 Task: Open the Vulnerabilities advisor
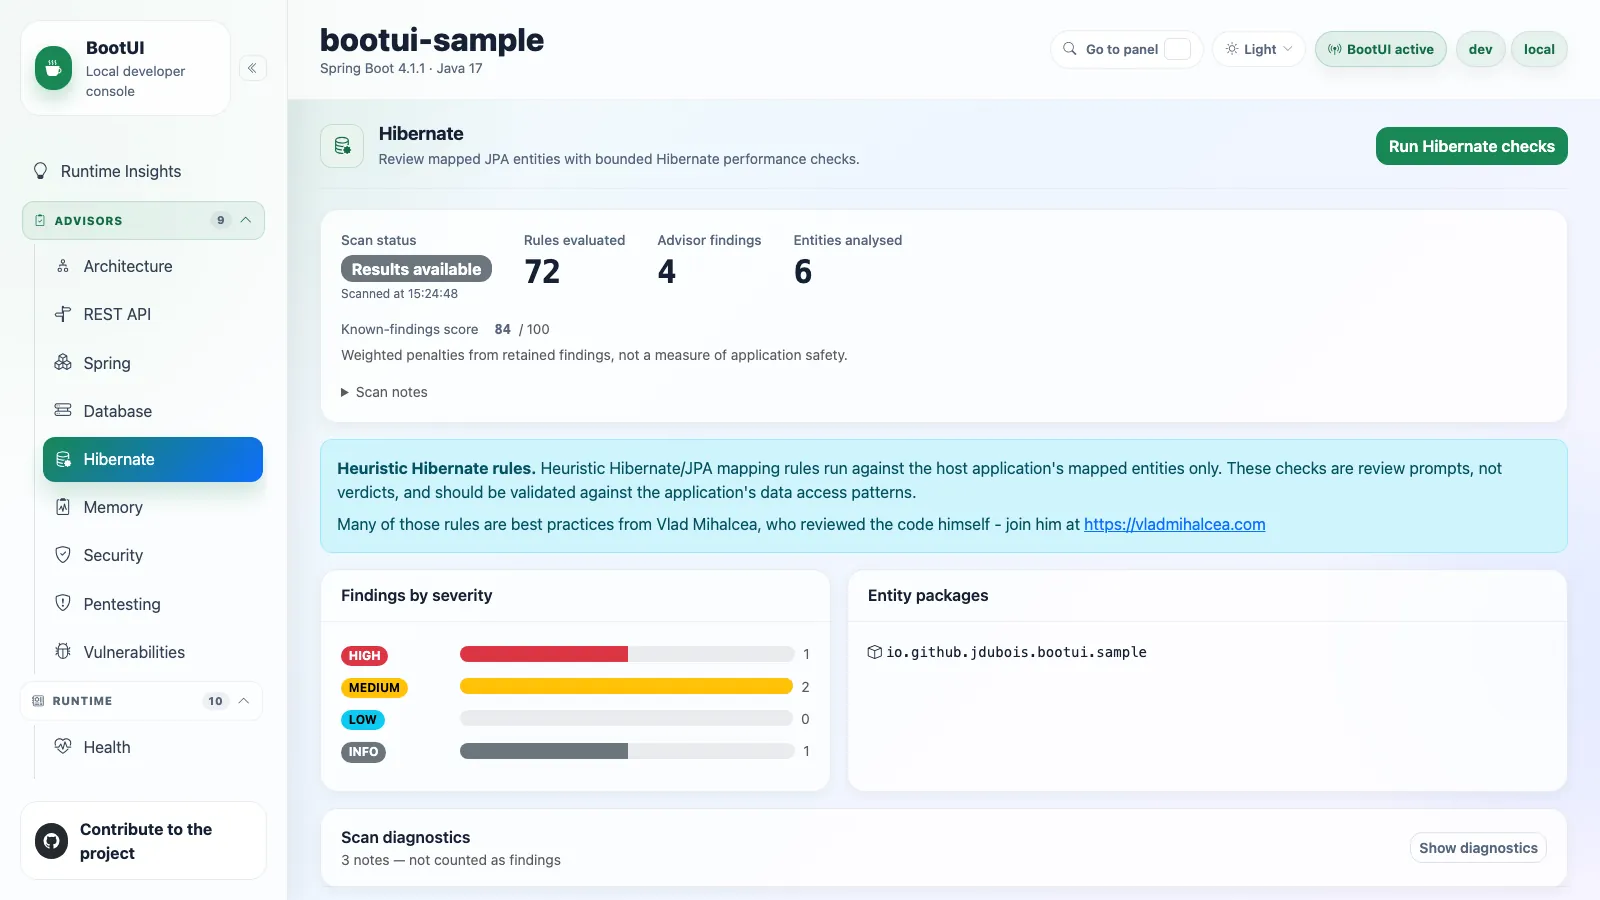(153, 652)
